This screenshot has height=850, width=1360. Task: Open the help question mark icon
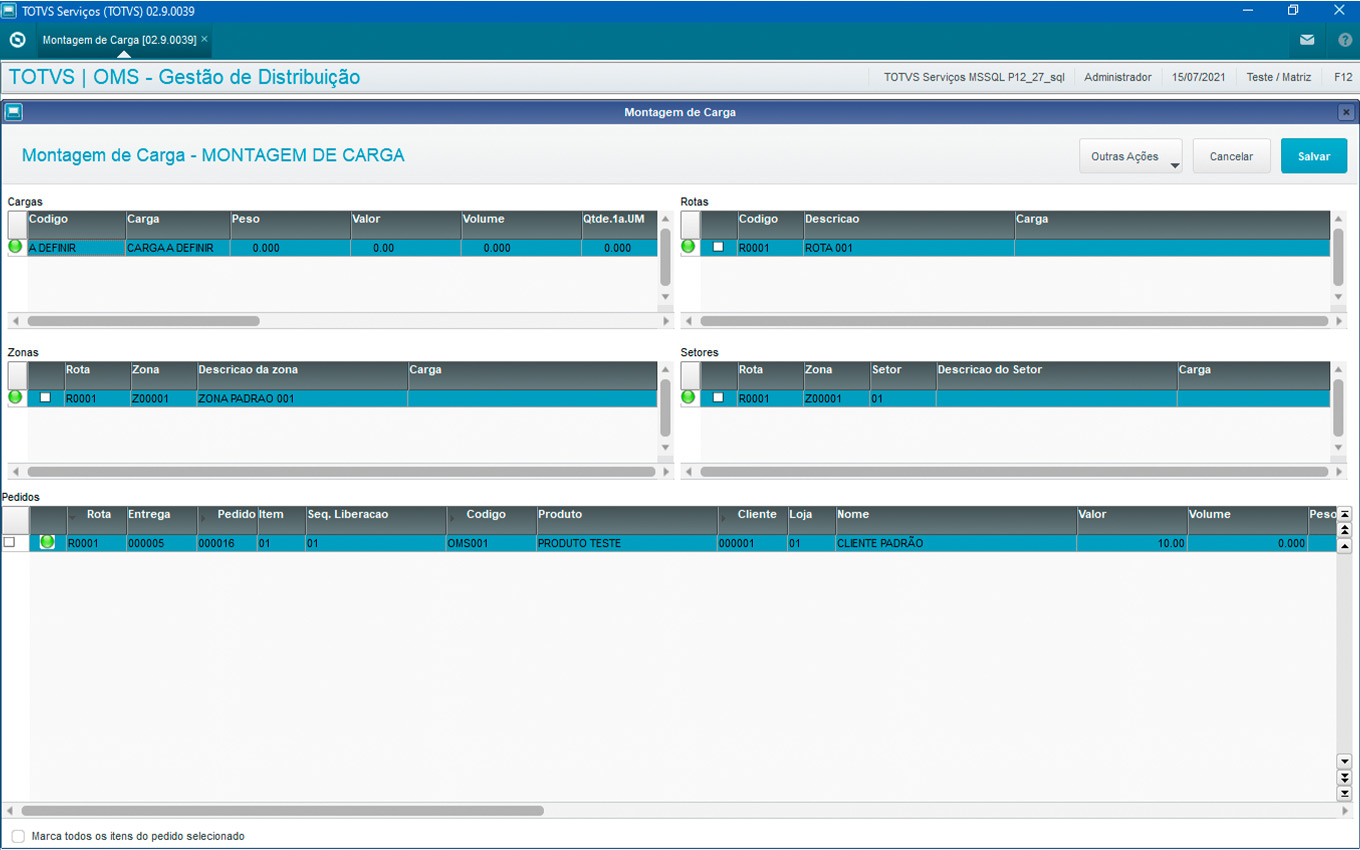click(x=1345, y=40)
